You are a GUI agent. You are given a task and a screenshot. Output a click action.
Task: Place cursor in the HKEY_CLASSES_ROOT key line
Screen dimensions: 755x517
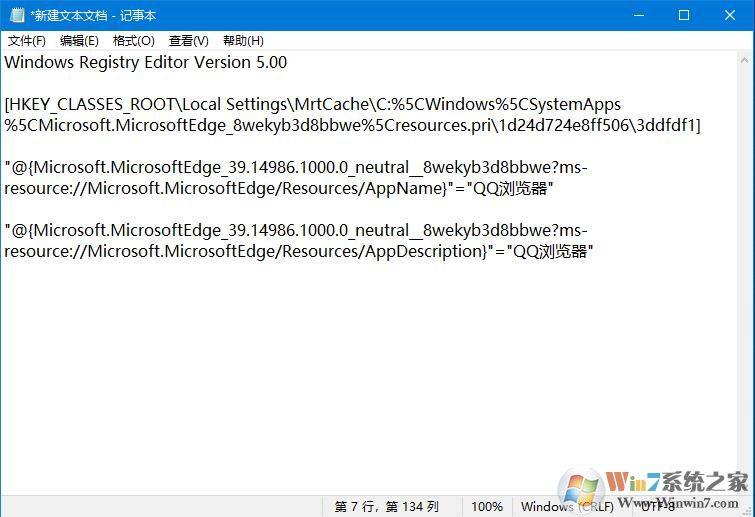tap(313, 104)
